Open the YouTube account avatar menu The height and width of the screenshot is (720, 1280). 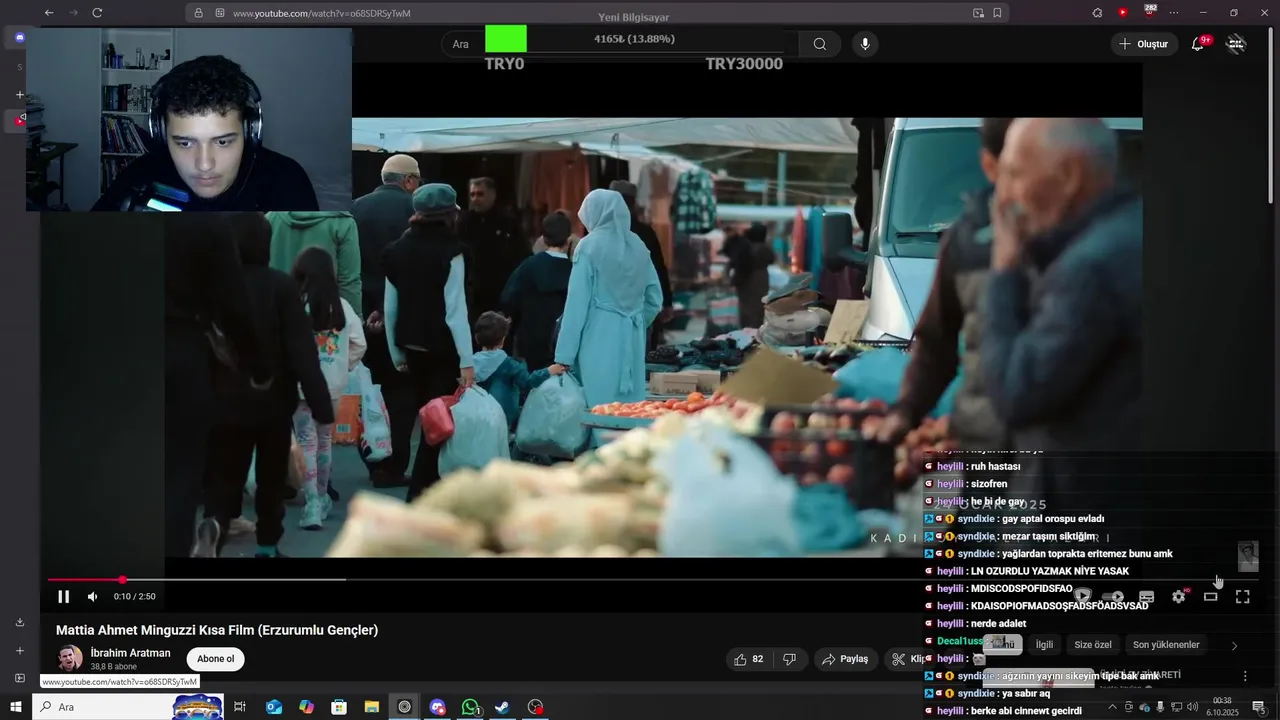pos(1236,44)
